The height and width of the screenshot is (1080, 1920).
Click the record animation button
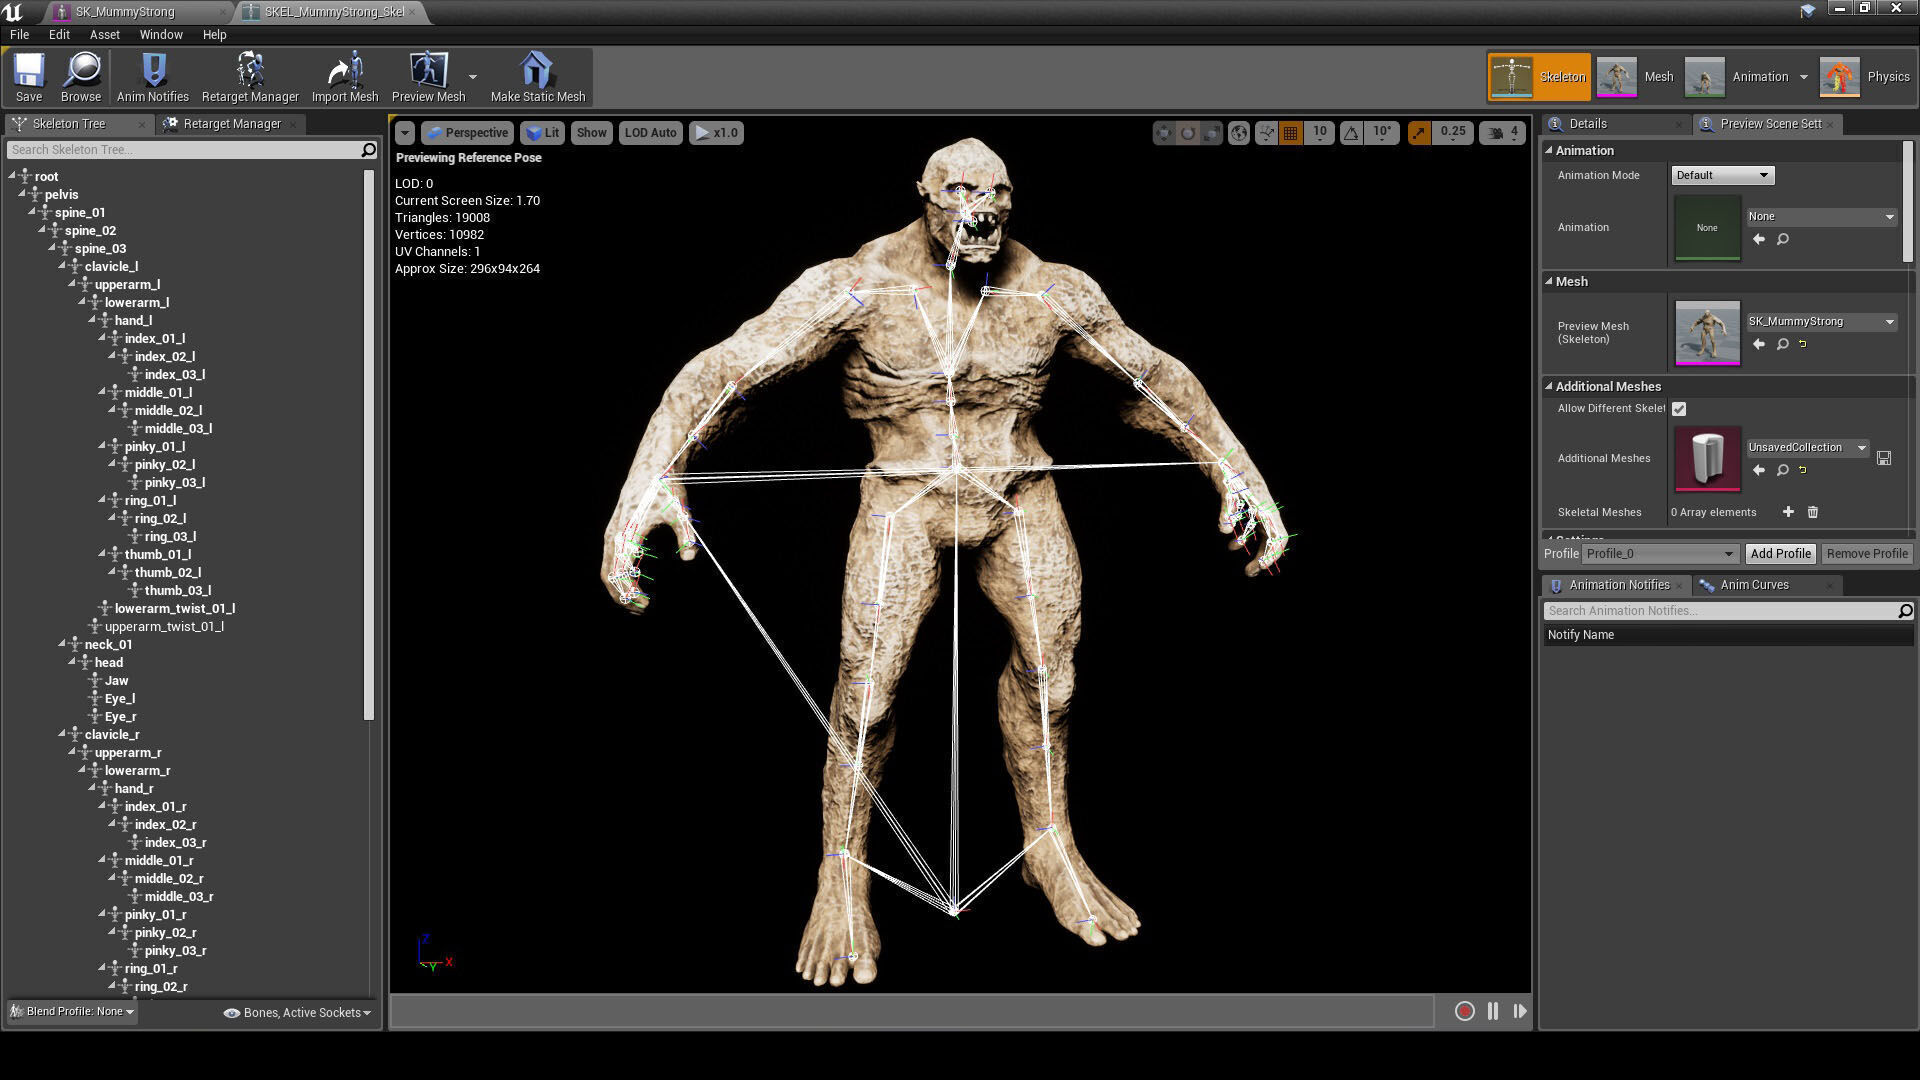tap(1465, 1012)
